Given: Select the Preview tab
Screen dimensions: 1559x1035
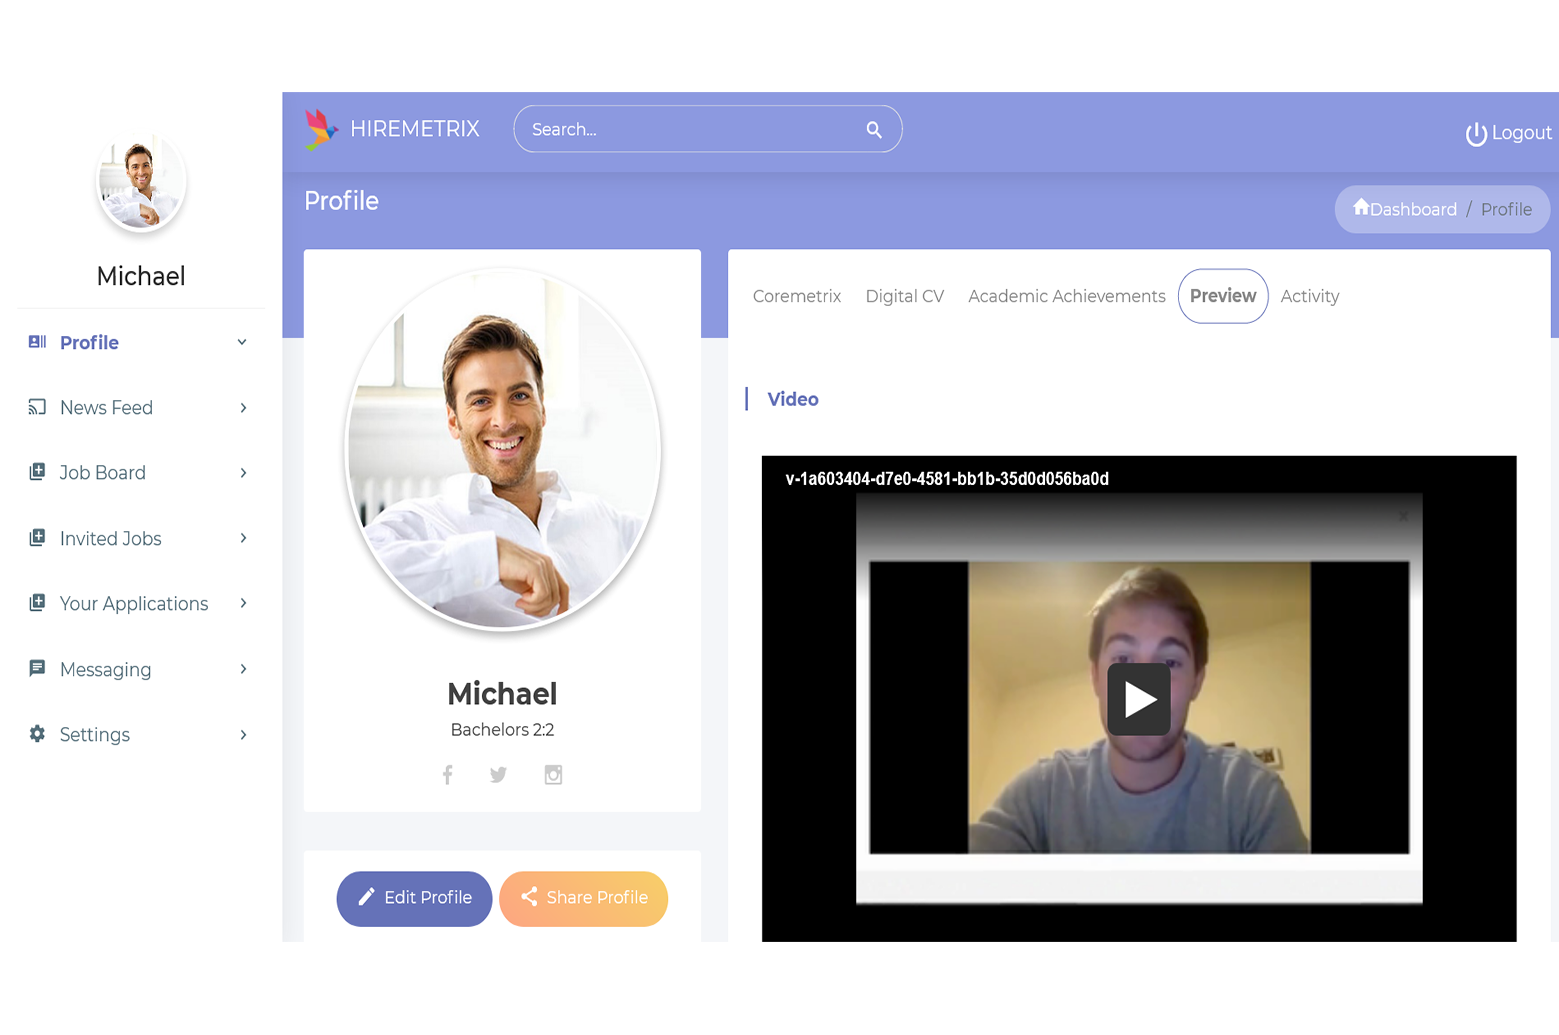Looking at the screenshot, I should 1223,296.
